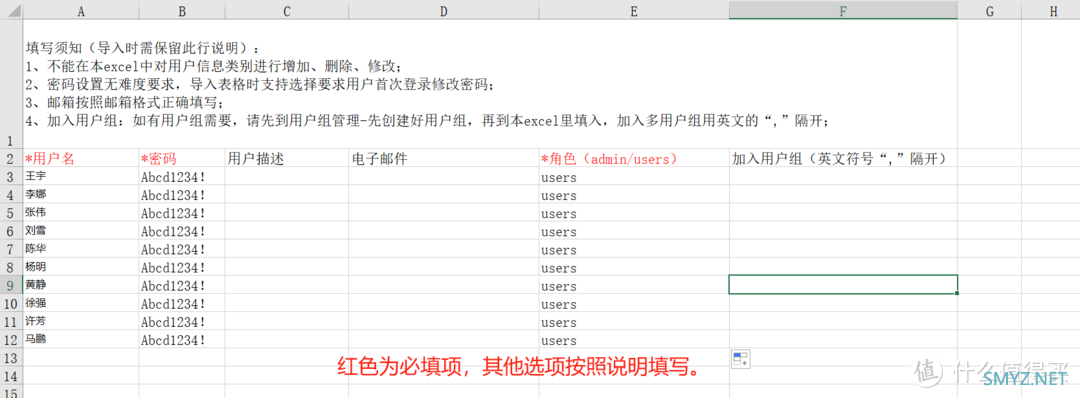Click the 加入用户组 header cell
1080x398 pixels.
[843, 158]
